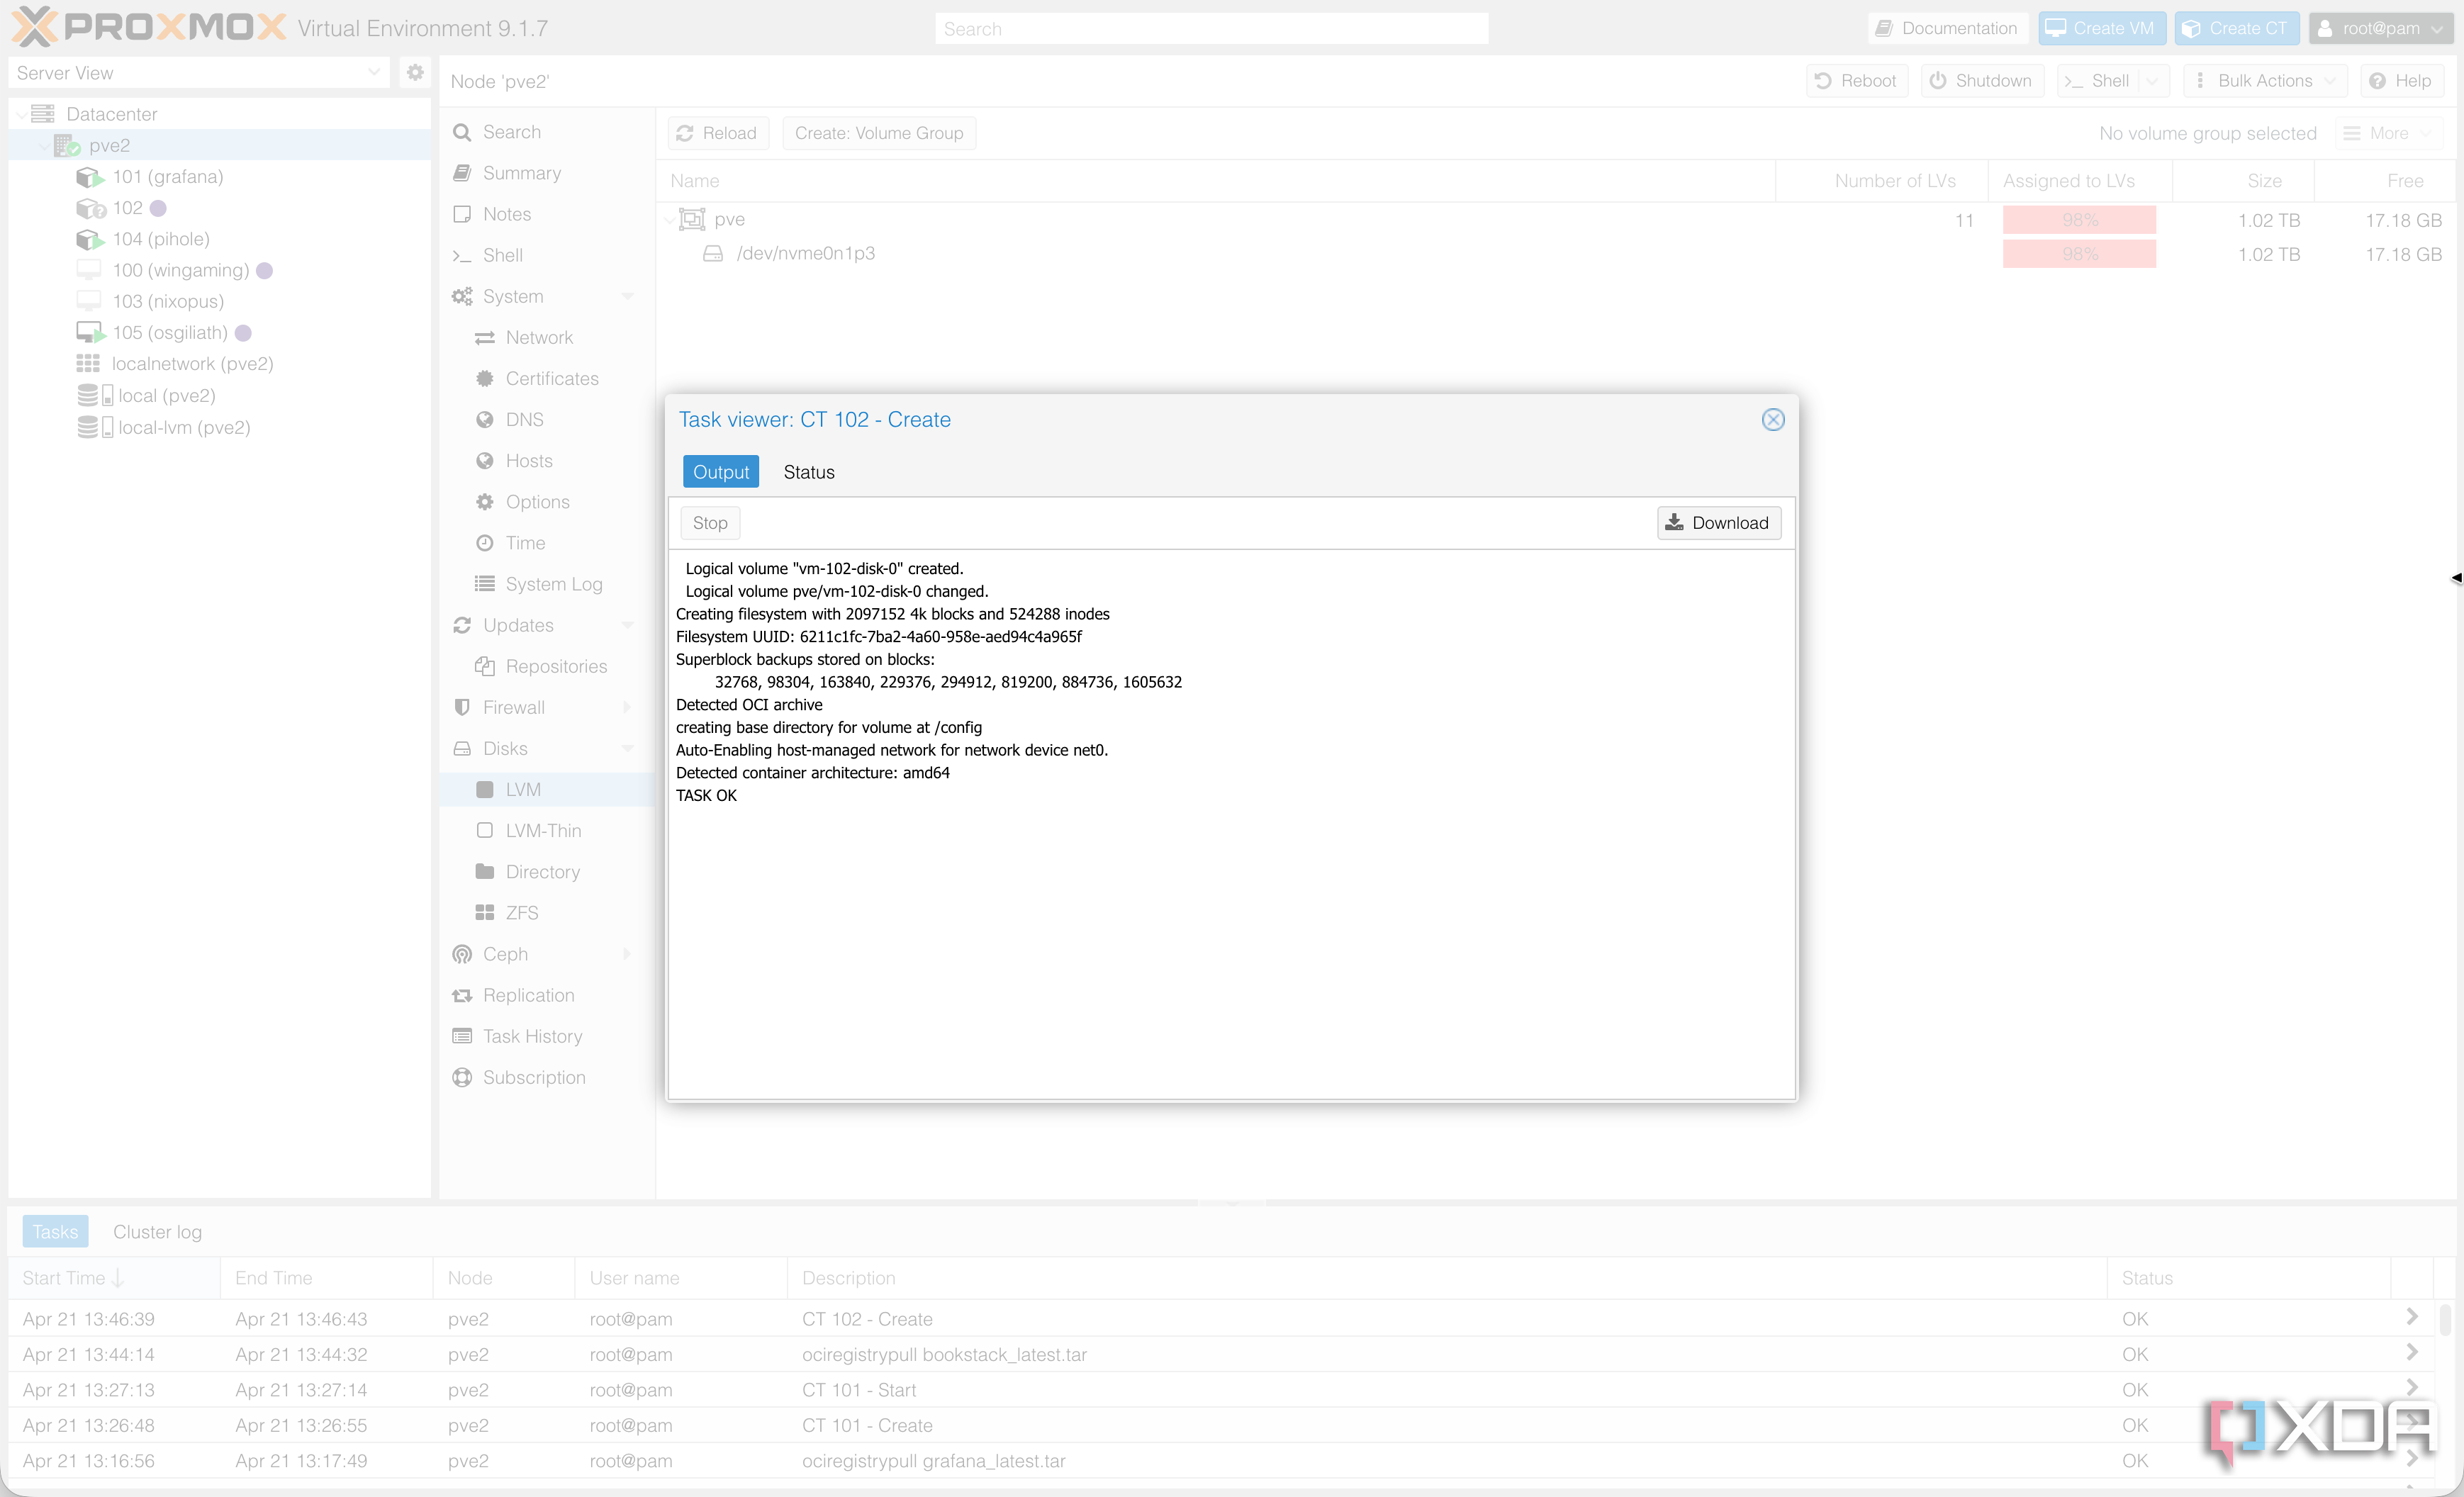
Task: Reload the volume group list
Action: coord(717,133)
